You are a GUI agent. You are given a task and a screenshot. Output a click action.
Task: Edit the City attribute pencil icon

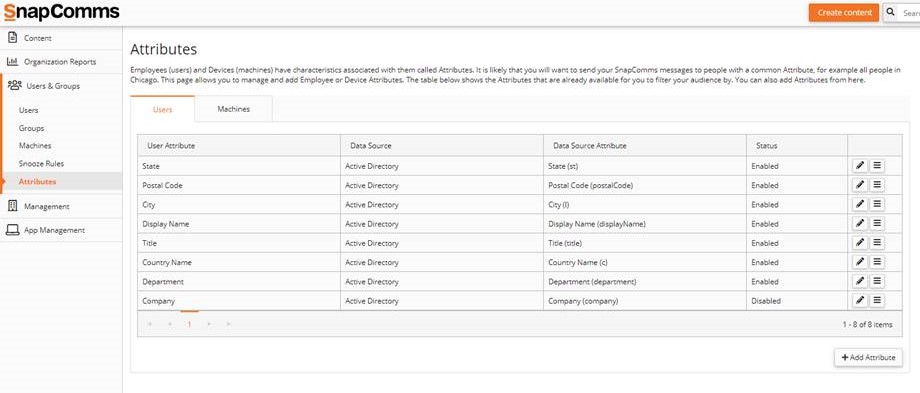point(860,205)
